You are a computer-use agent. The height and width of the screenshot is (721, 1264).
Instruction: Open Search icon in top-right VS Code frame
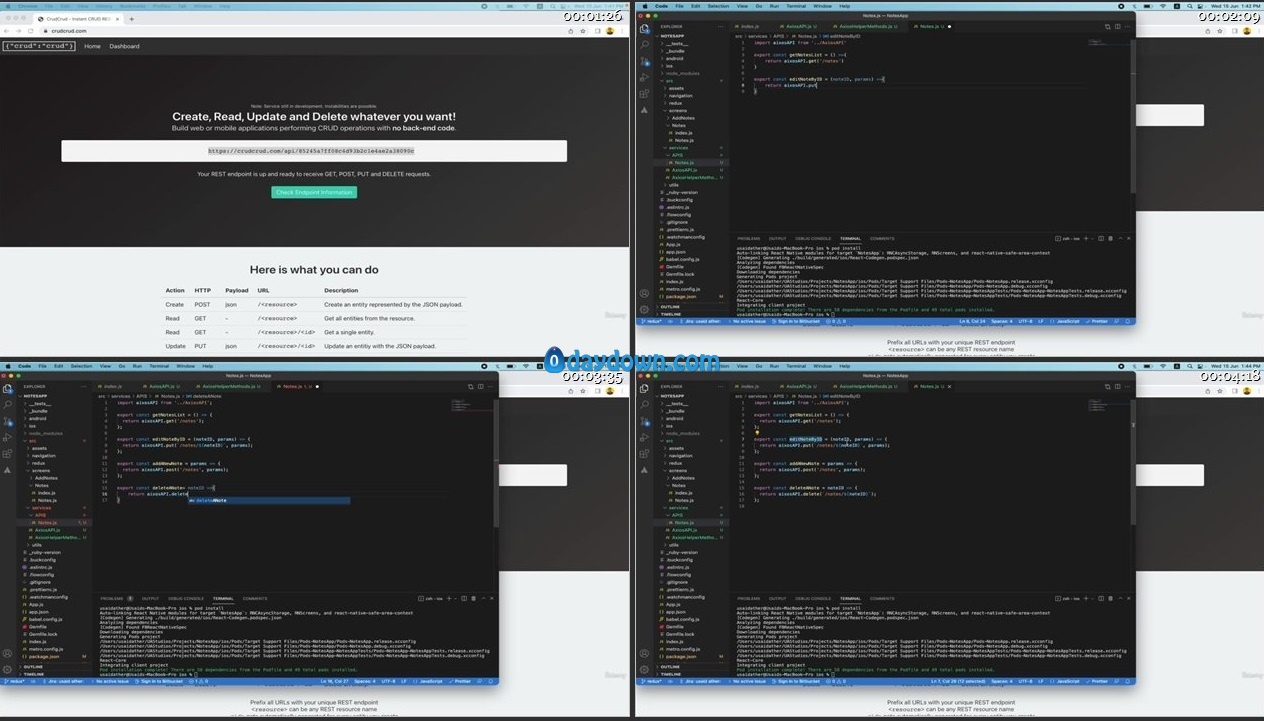coord(645,45)
